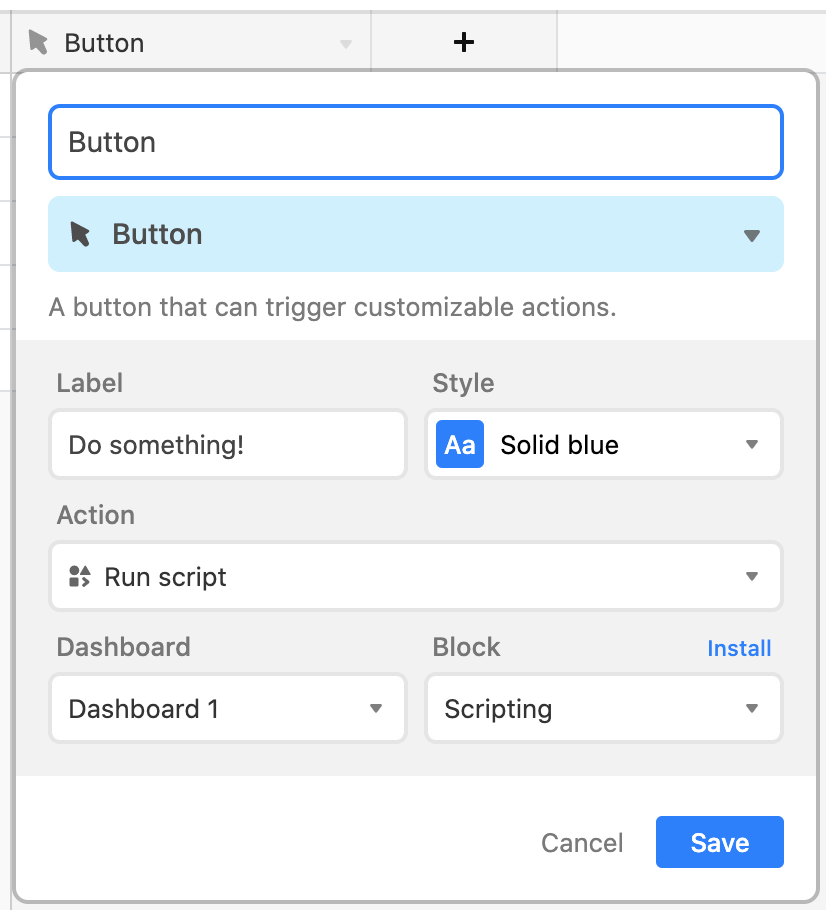Click the arrow in the Scripting dropdown
Screen dimensions: 826x910
pyautogui.click(x=752, y=709)
